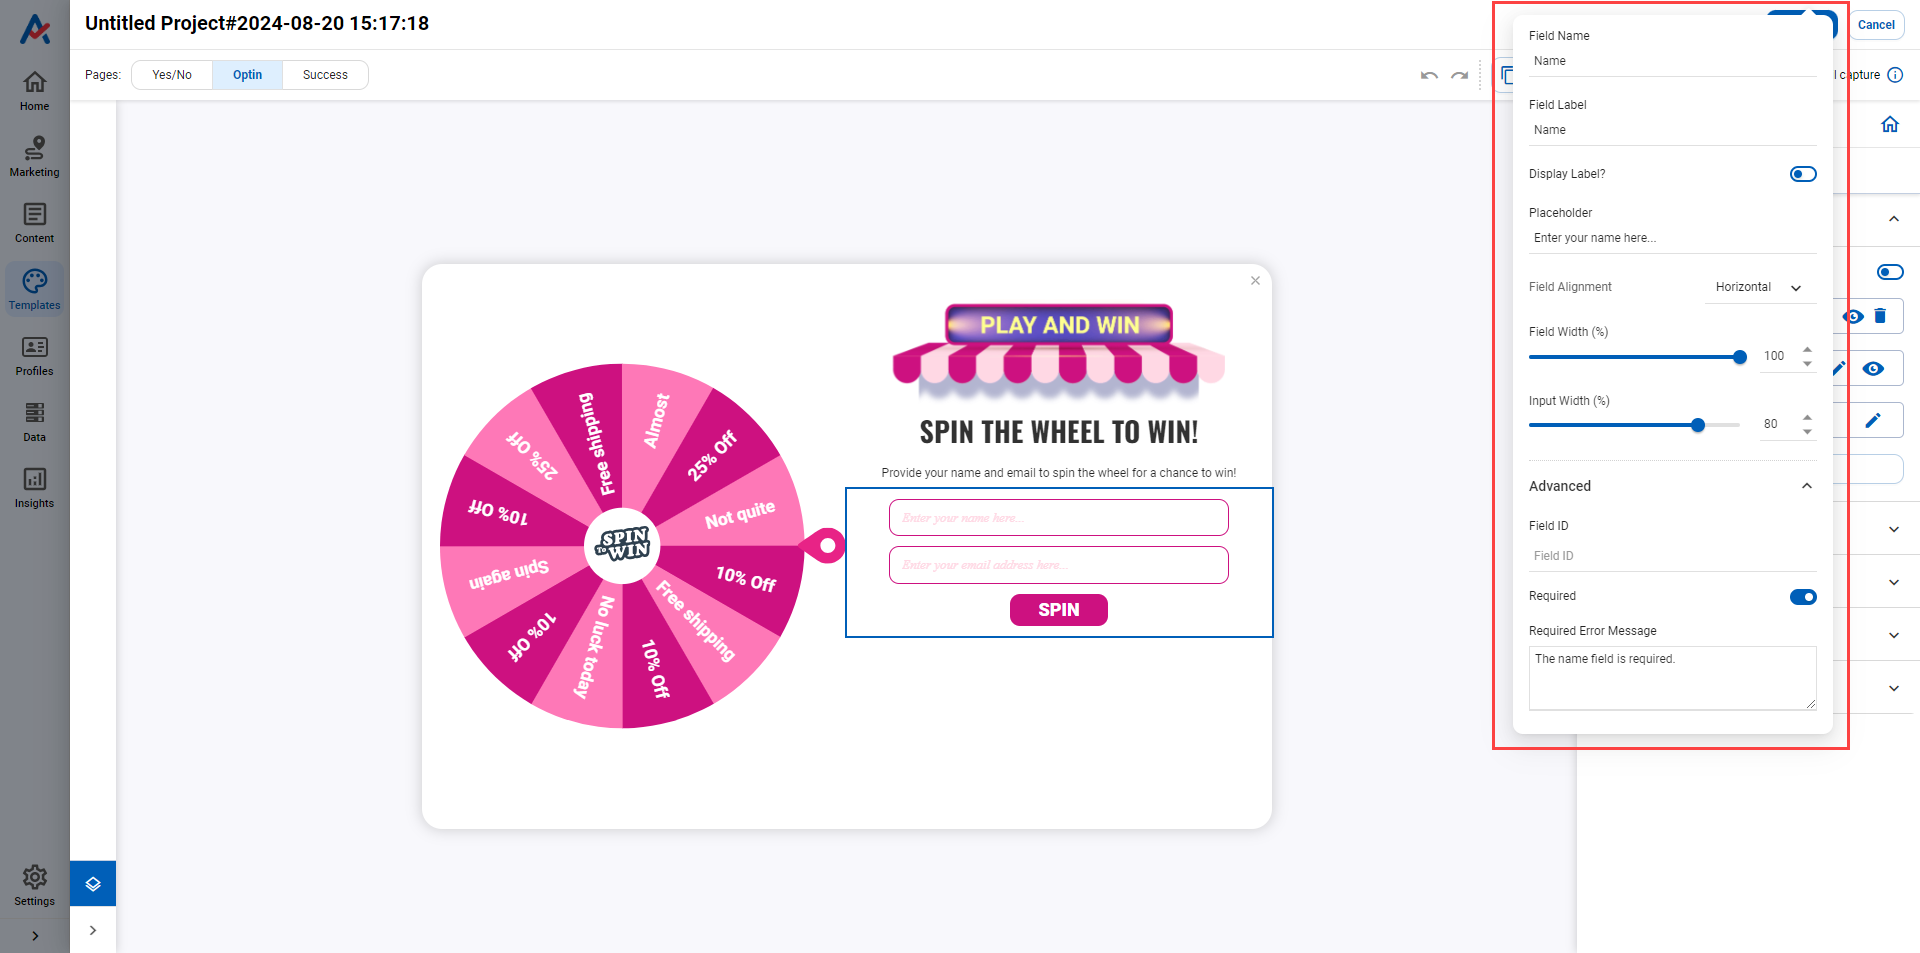This screenshot has height=953, width=1920.
Task: Click the layers icon at bottom left
Action: pyautogui.click(x=93, y=884)
